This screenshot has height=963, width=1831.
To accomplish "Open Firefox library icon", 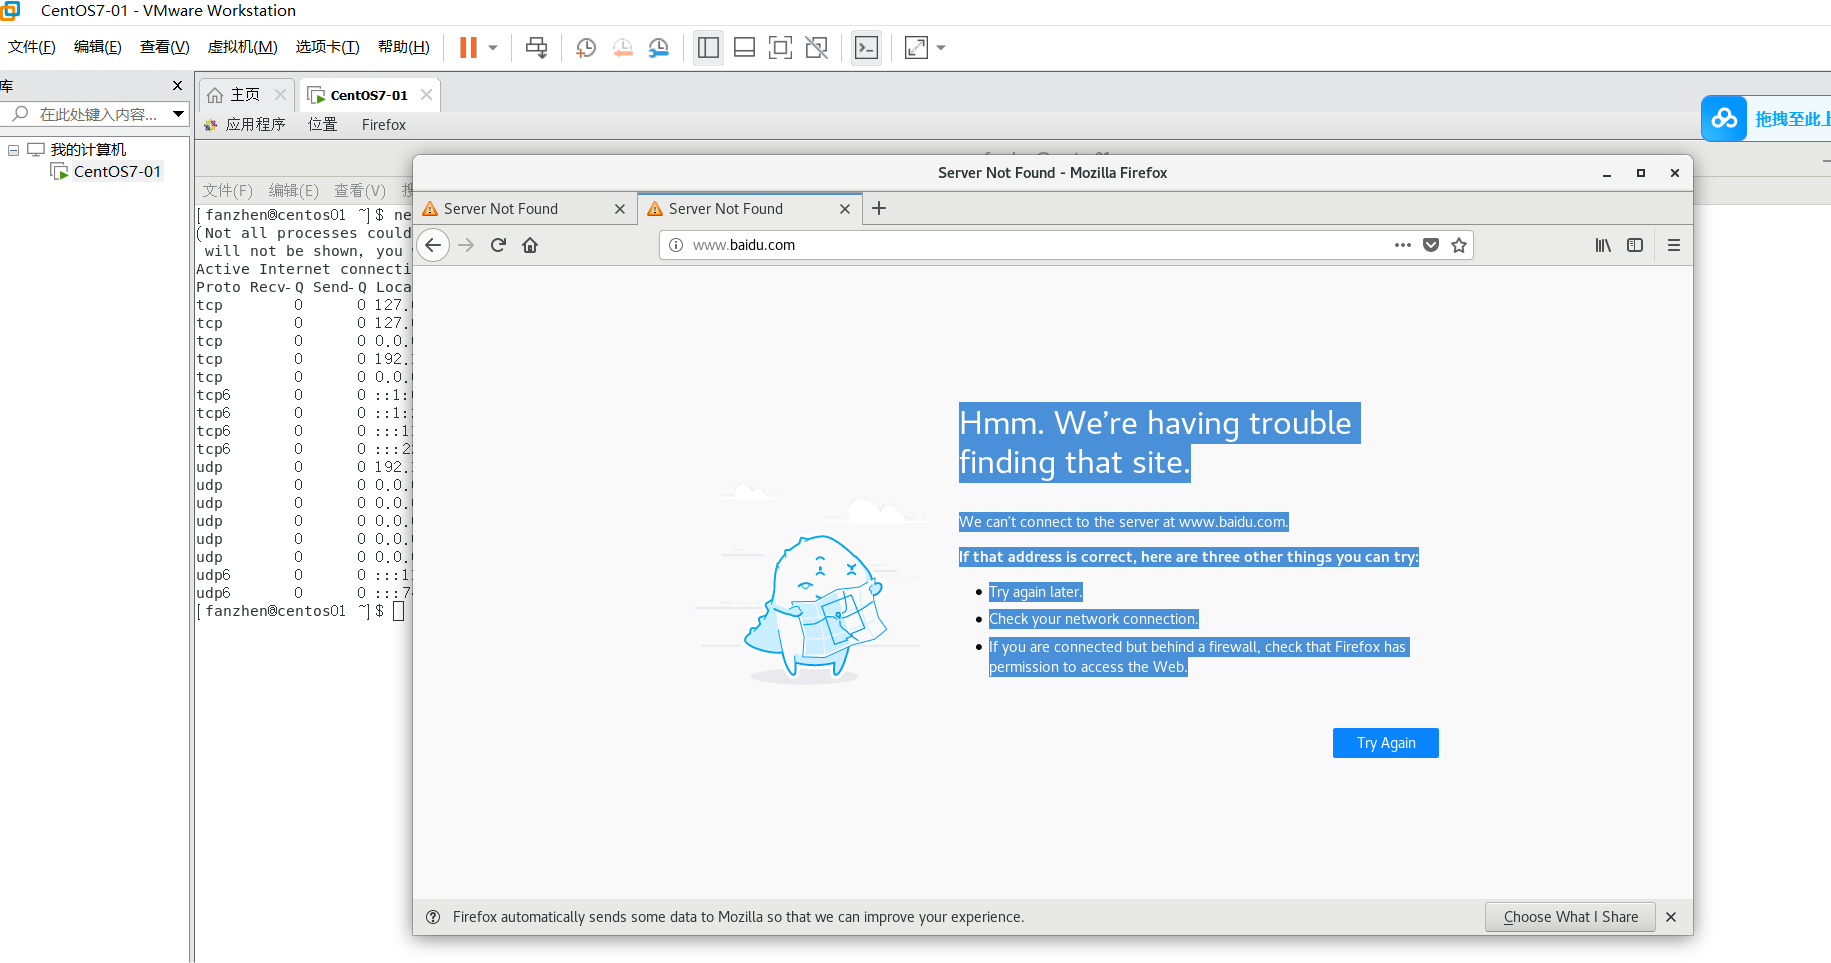I will point(1603,245).
